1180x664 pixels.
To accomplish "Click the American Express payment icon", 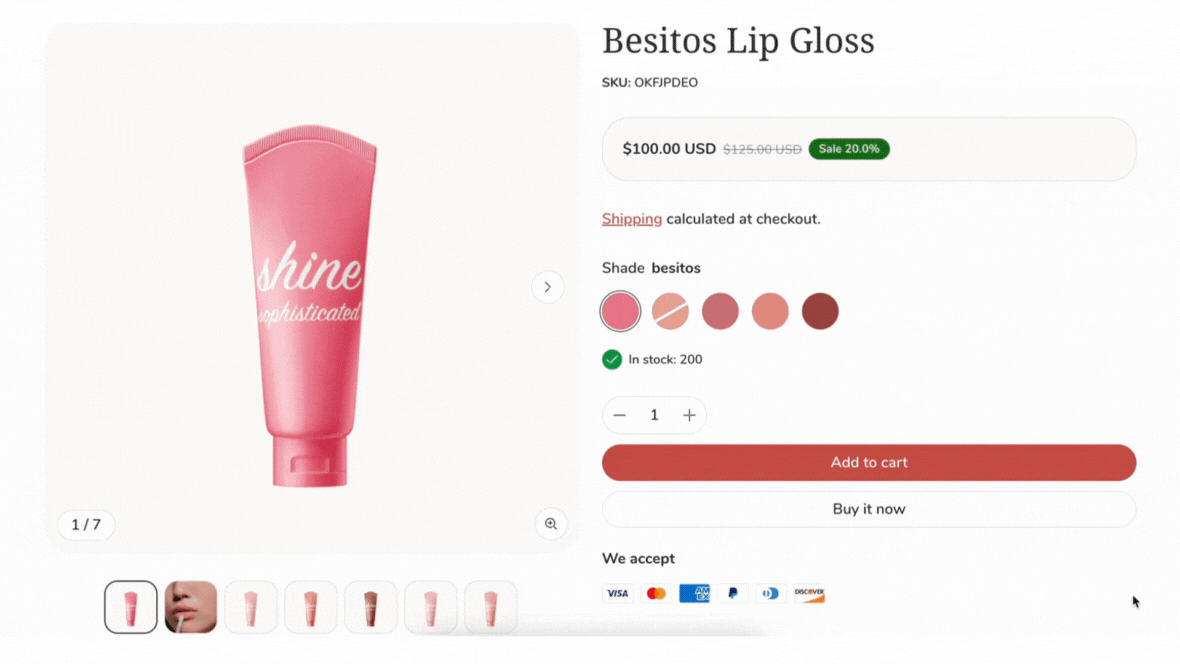I will [695, 593].
